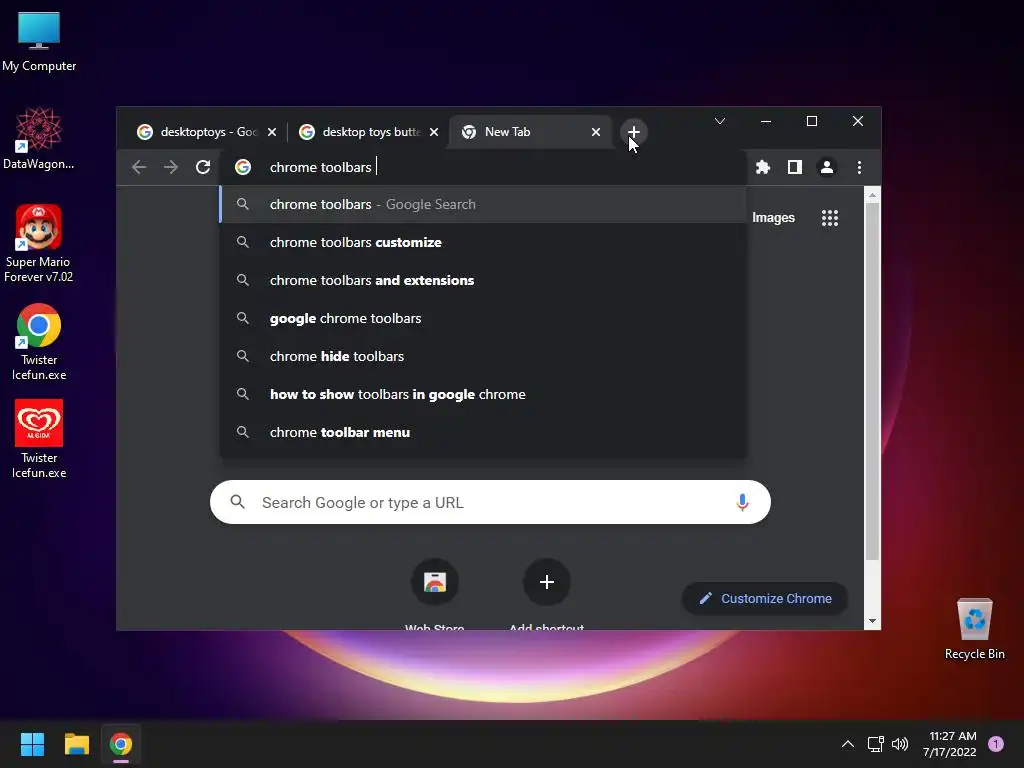Click the page scrollbar down arrow
Image resolution: width=1024 pixels, height=768 pixels.
[872, 621]
